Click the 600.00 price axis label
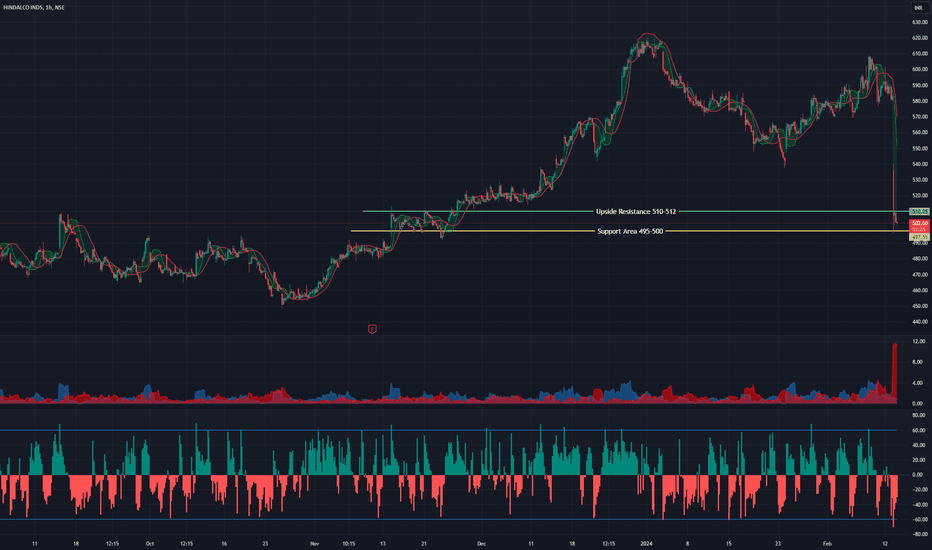 (920, 70)
